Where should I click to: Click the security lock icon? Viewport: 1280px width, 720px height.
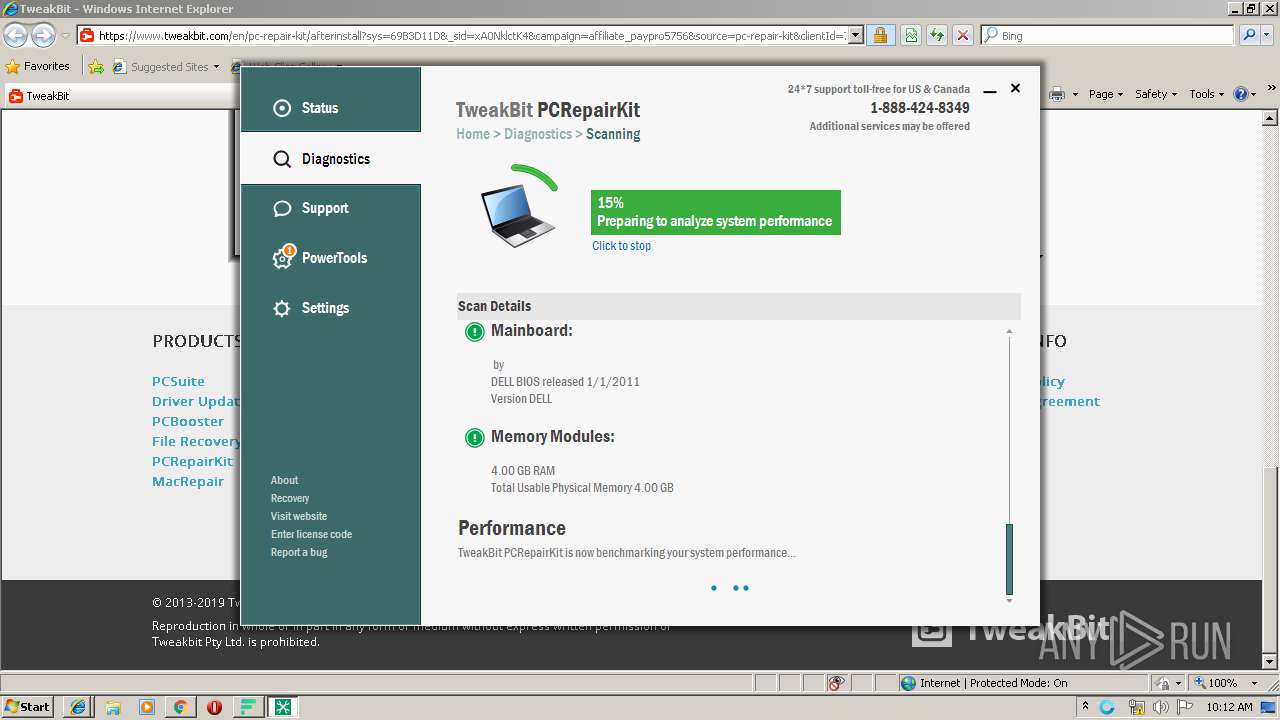click(x=880, y=36)
